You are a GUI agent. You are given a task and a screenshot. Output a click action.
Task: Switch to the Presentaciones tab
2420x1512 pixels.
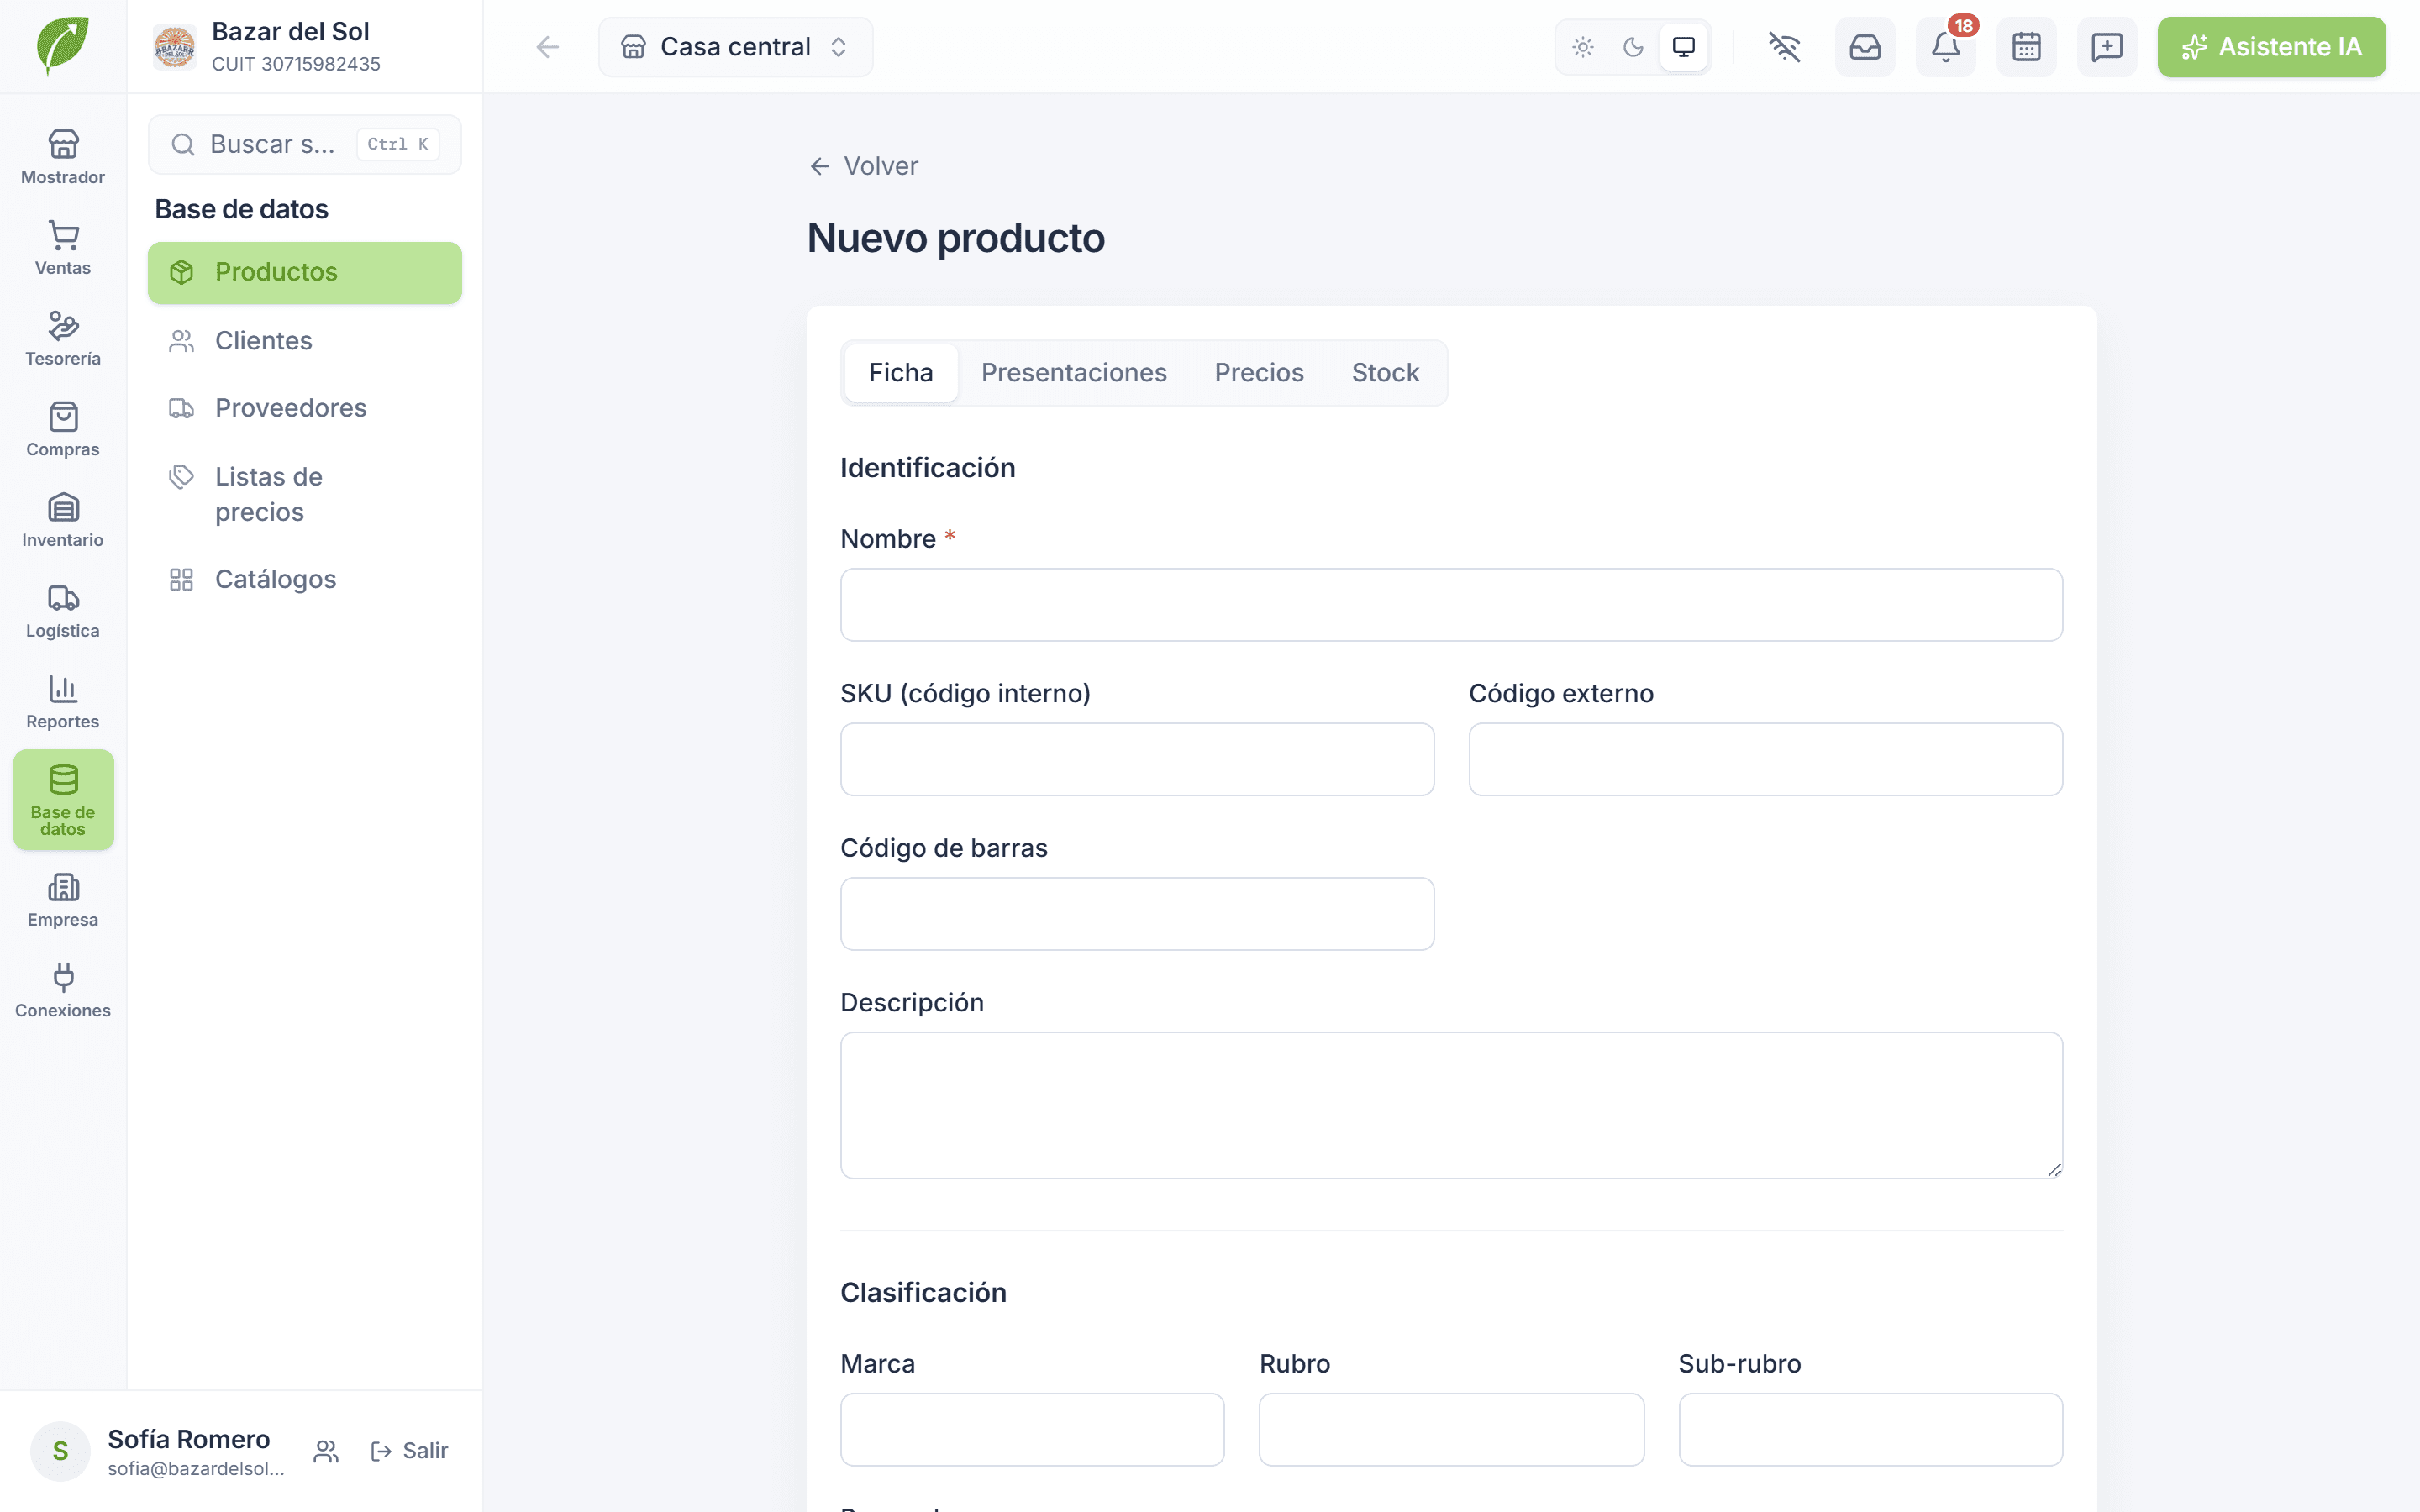(1073, 373)
